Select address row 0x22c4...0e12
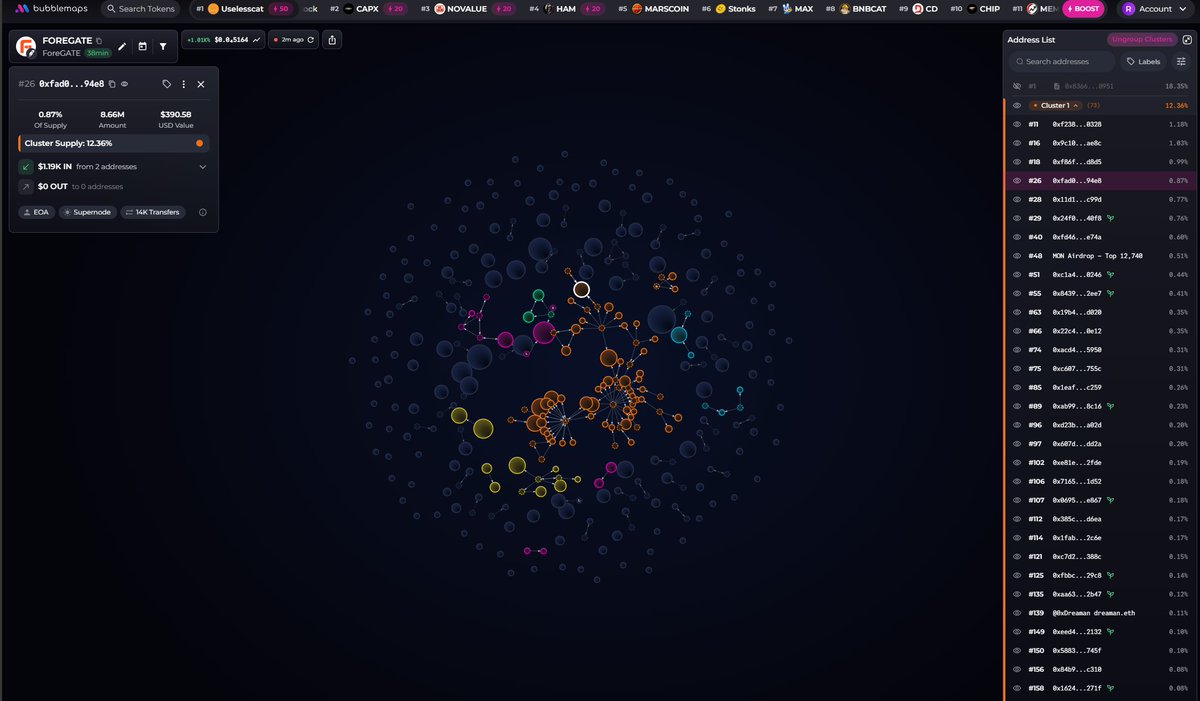Screen dimensions: 1200x701 (x=1101, y=331)
